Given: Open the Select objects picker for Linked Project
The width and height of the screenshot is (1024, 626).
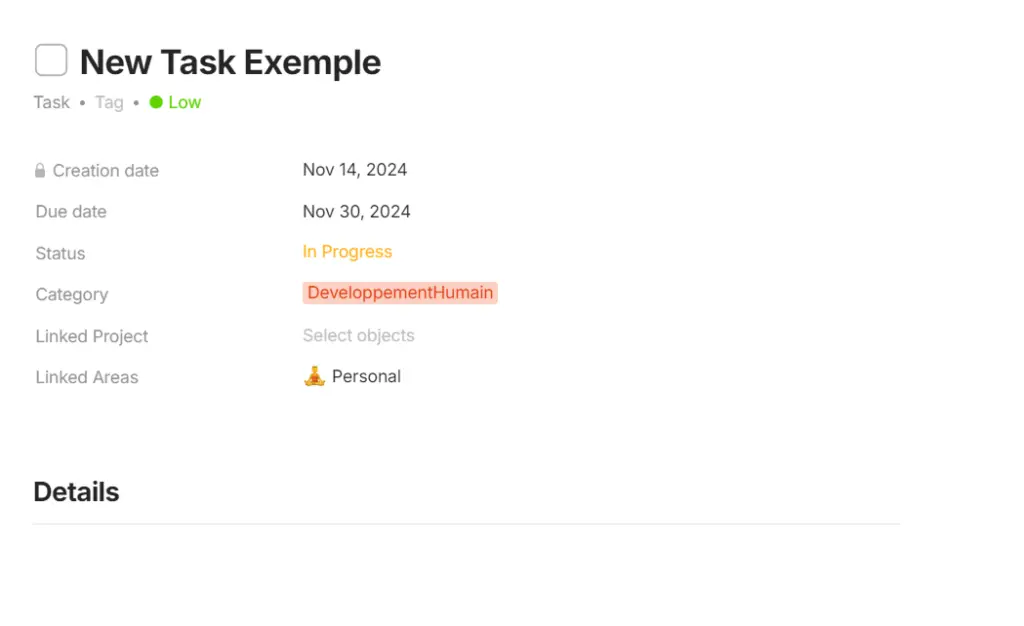Looking at the screenshot, I should 358,335.
